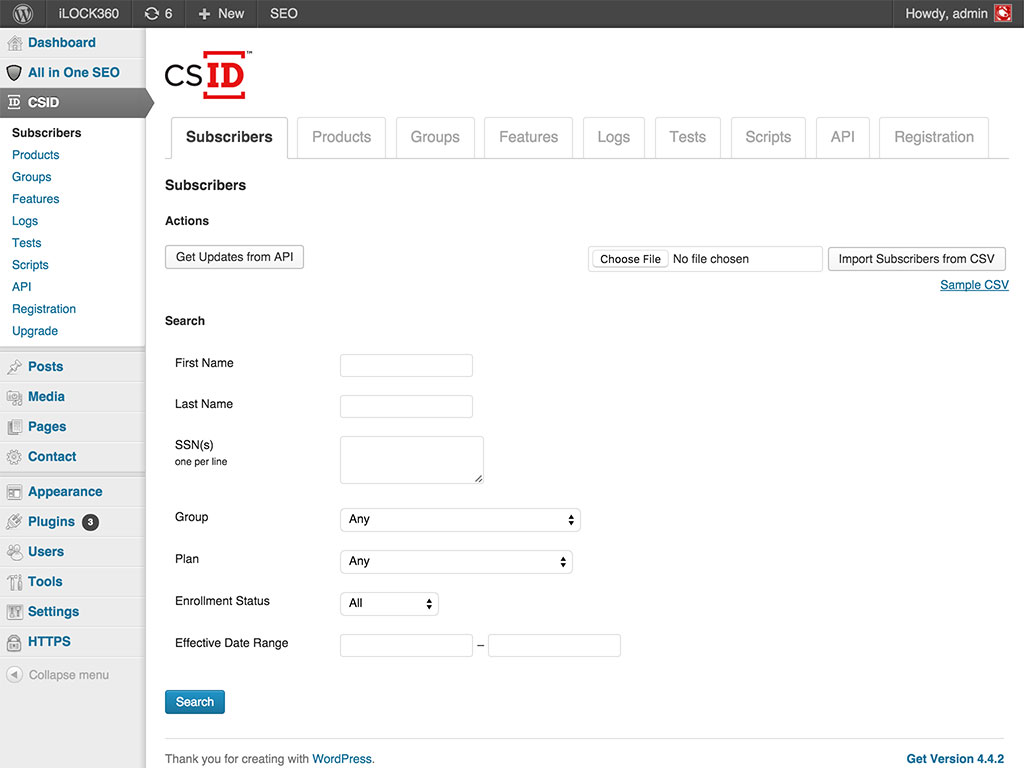
Task: Switch to the Groups tab
Action: [x=435, y=137]
